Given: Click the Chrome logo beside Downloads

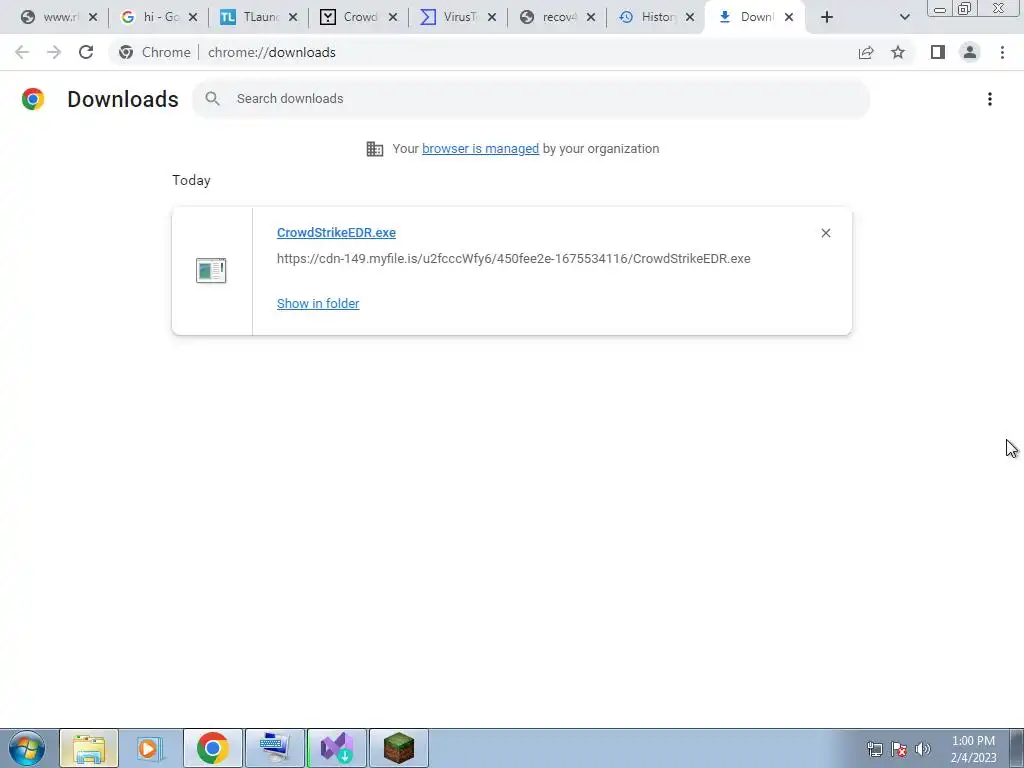Looking at the screenshot, I should [33, 99].
